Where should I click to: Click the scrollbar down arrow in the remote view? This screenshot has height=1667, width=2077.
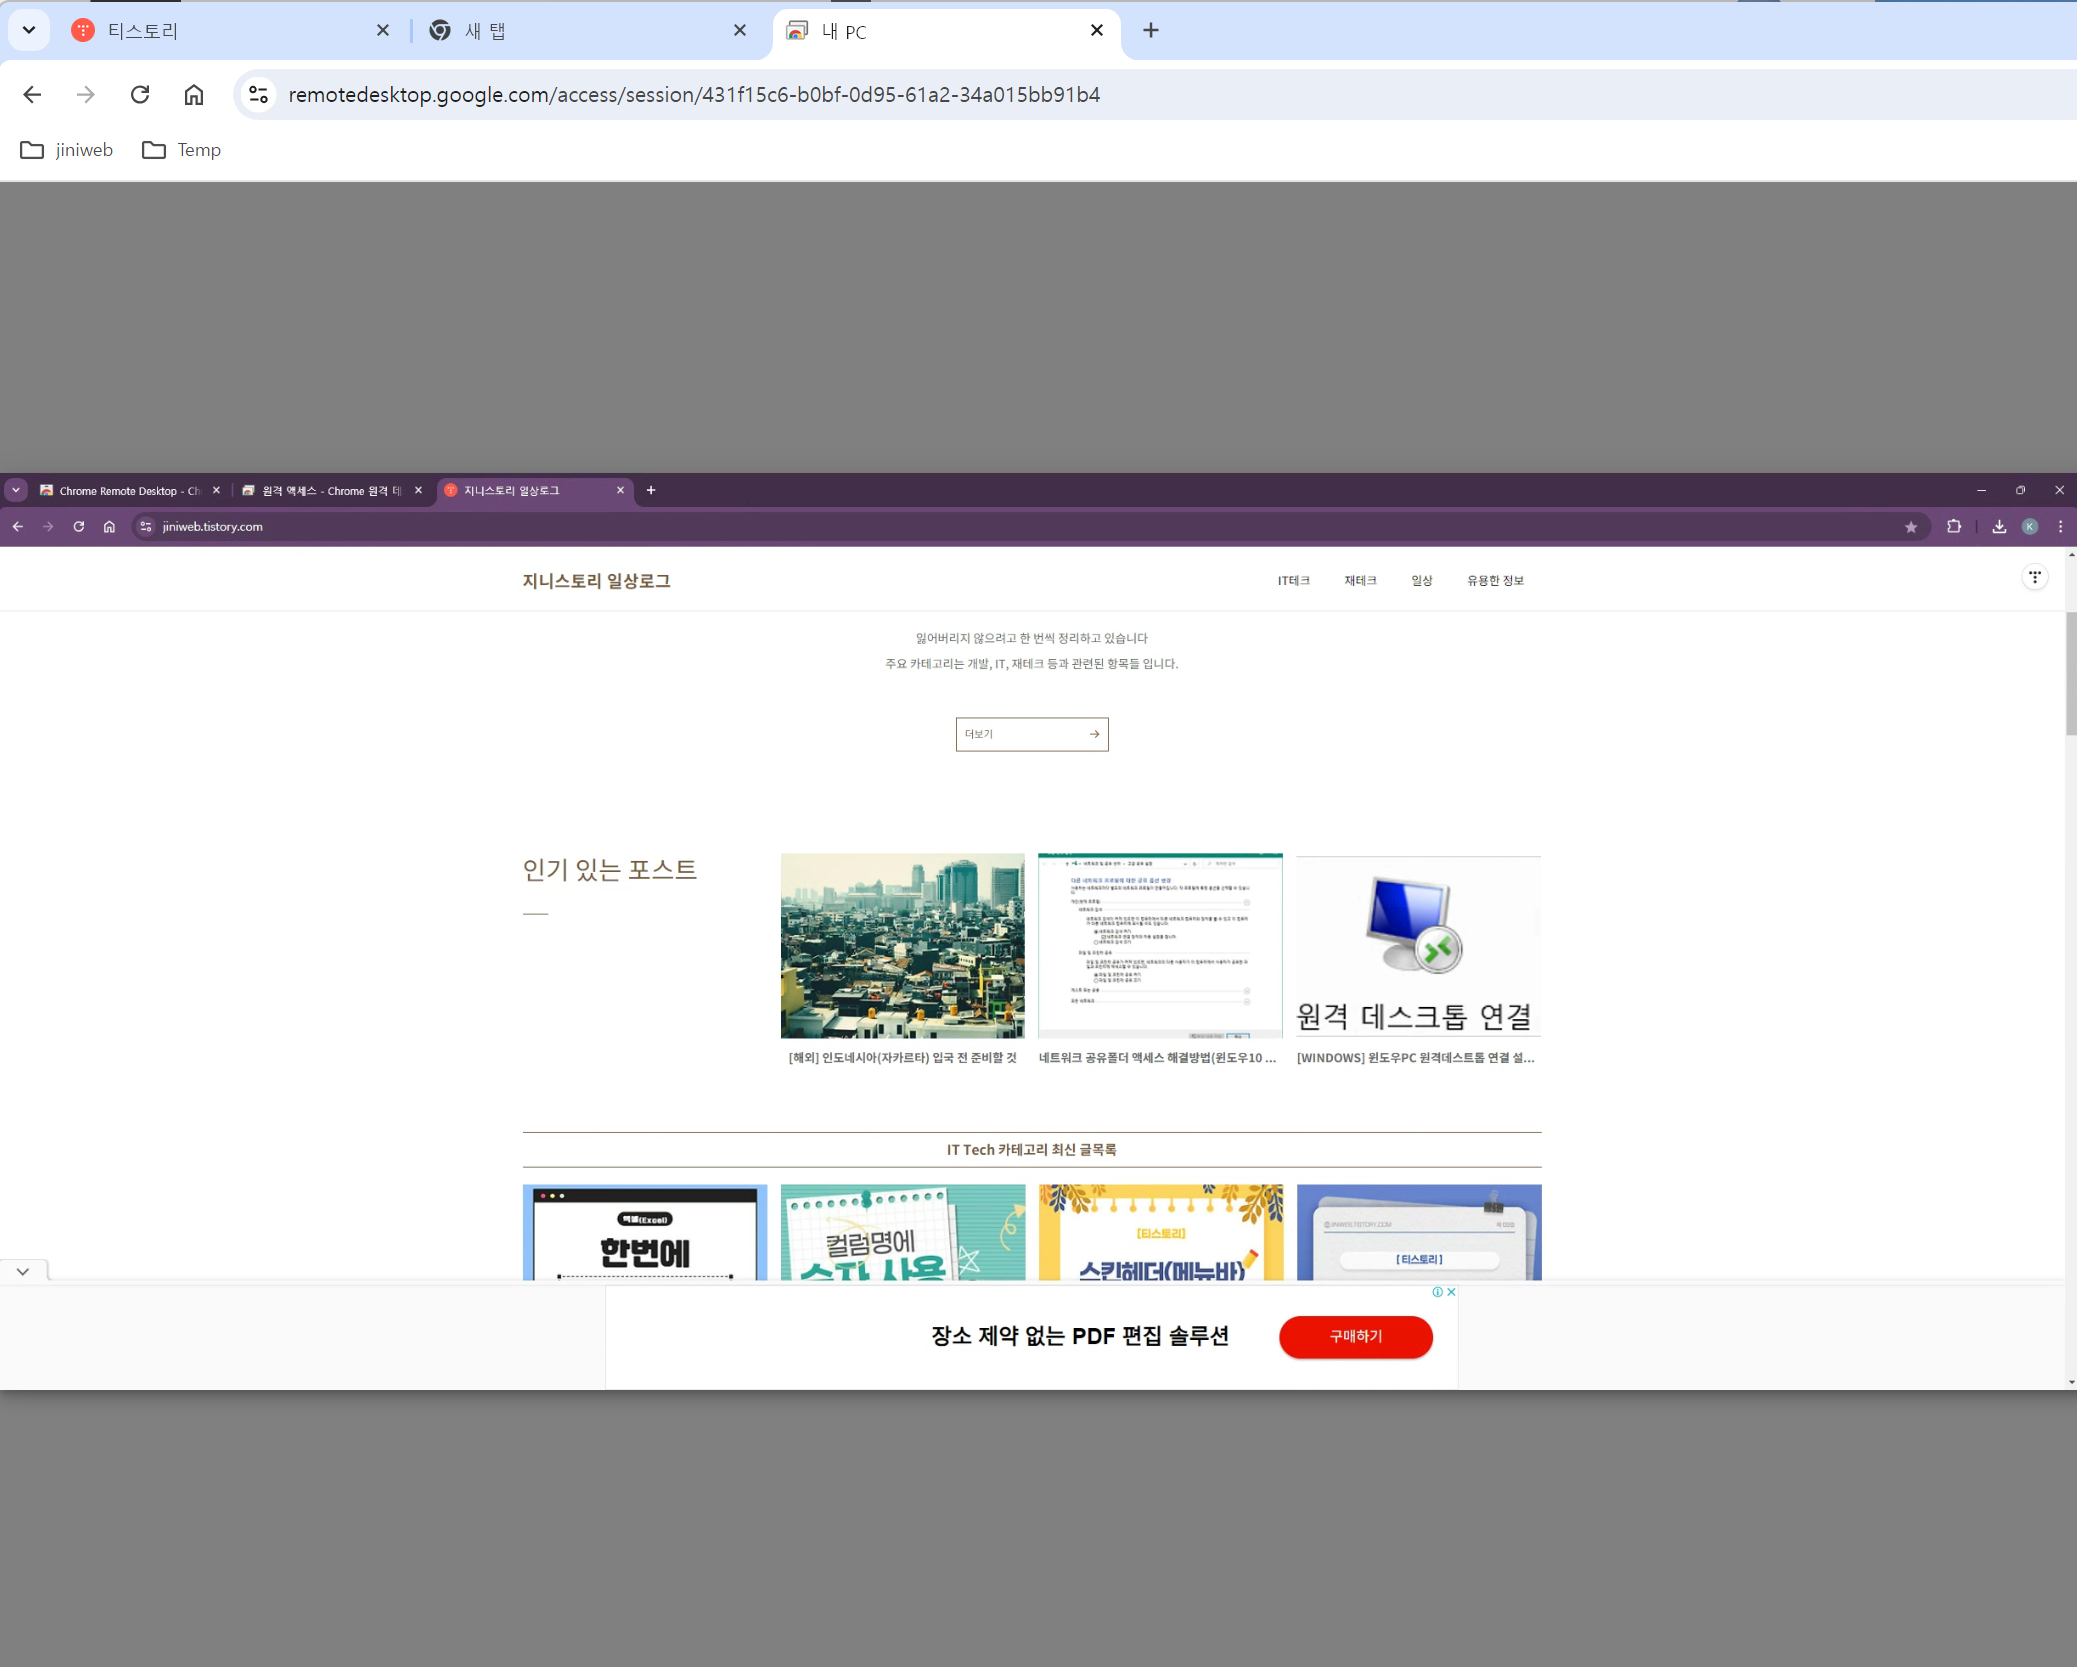[x=2069, y=1381]
